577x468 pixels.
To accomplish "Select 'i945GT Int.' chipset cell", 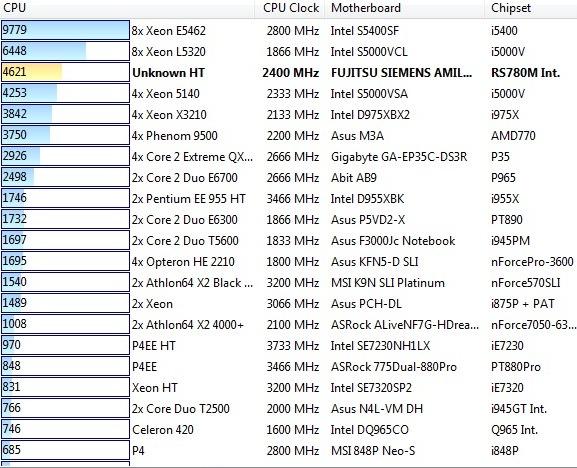I will (x=519, y=408).
